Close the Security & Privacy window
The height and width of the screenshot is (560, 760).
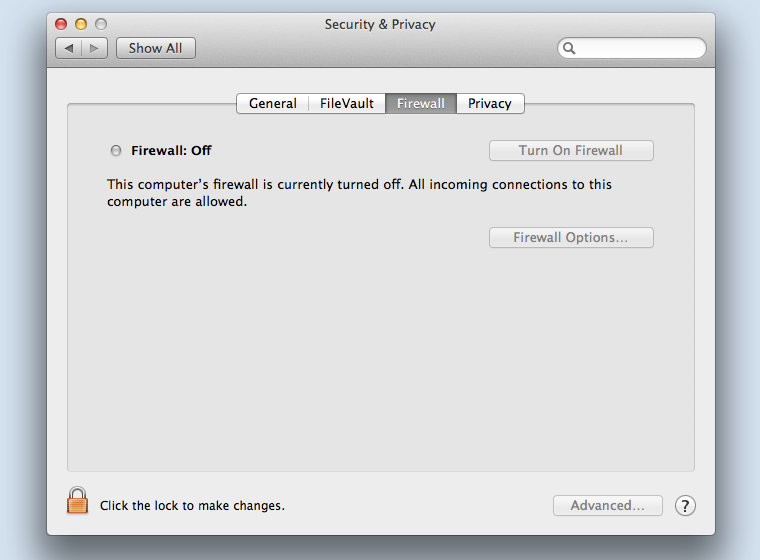(x=61, y=24)
